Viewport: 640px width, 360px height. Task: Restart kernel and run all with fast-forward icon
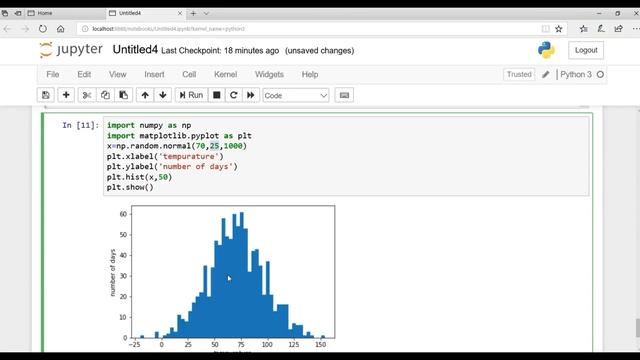coord(251,95)
